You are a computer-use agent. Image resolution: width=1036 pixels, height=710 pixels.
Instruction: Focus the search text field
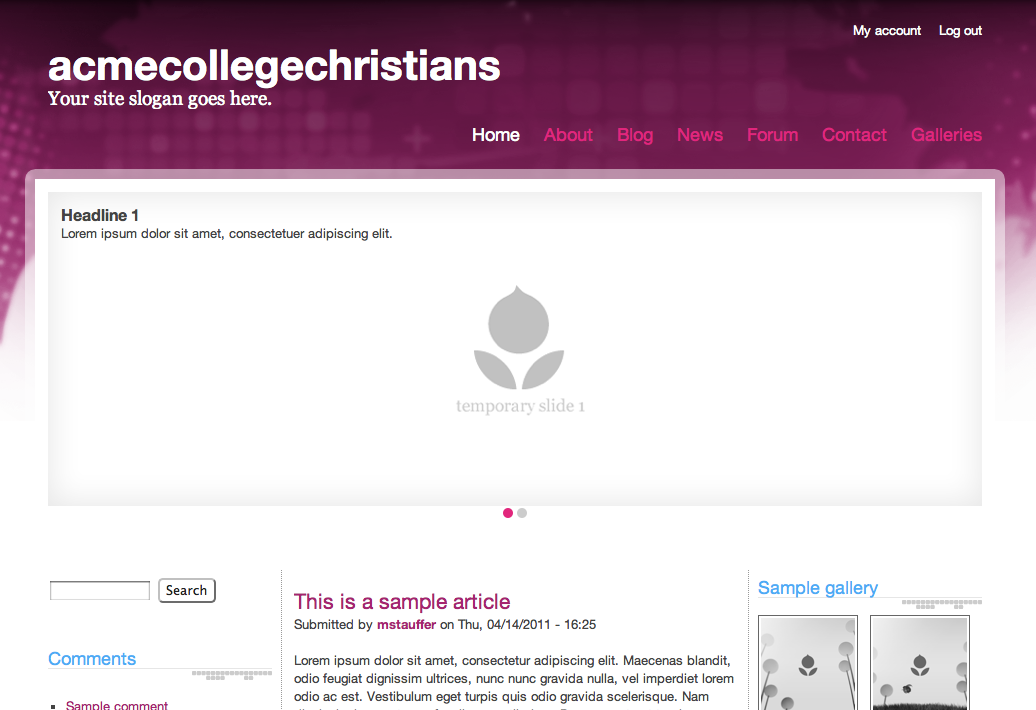100,590
